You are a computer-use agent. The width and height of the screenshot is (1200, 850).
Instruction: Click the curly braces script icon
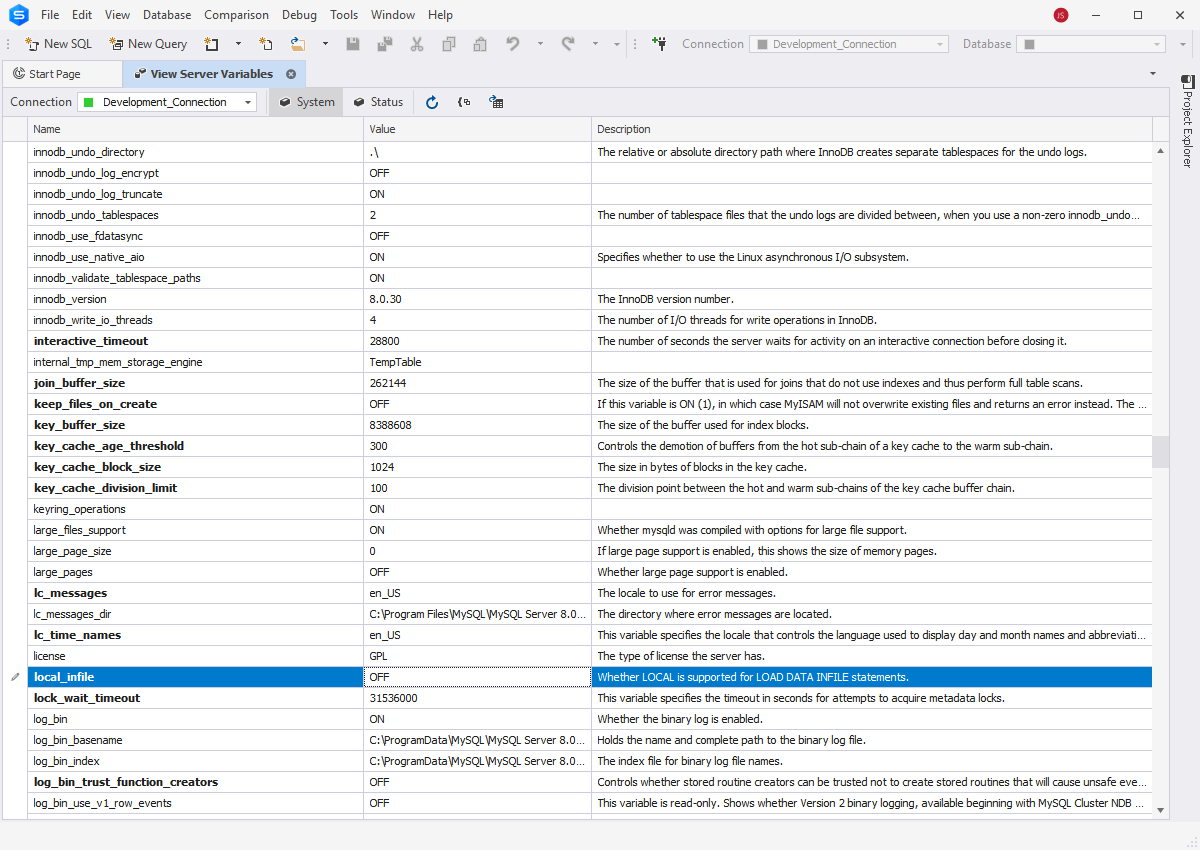point(464,102)
